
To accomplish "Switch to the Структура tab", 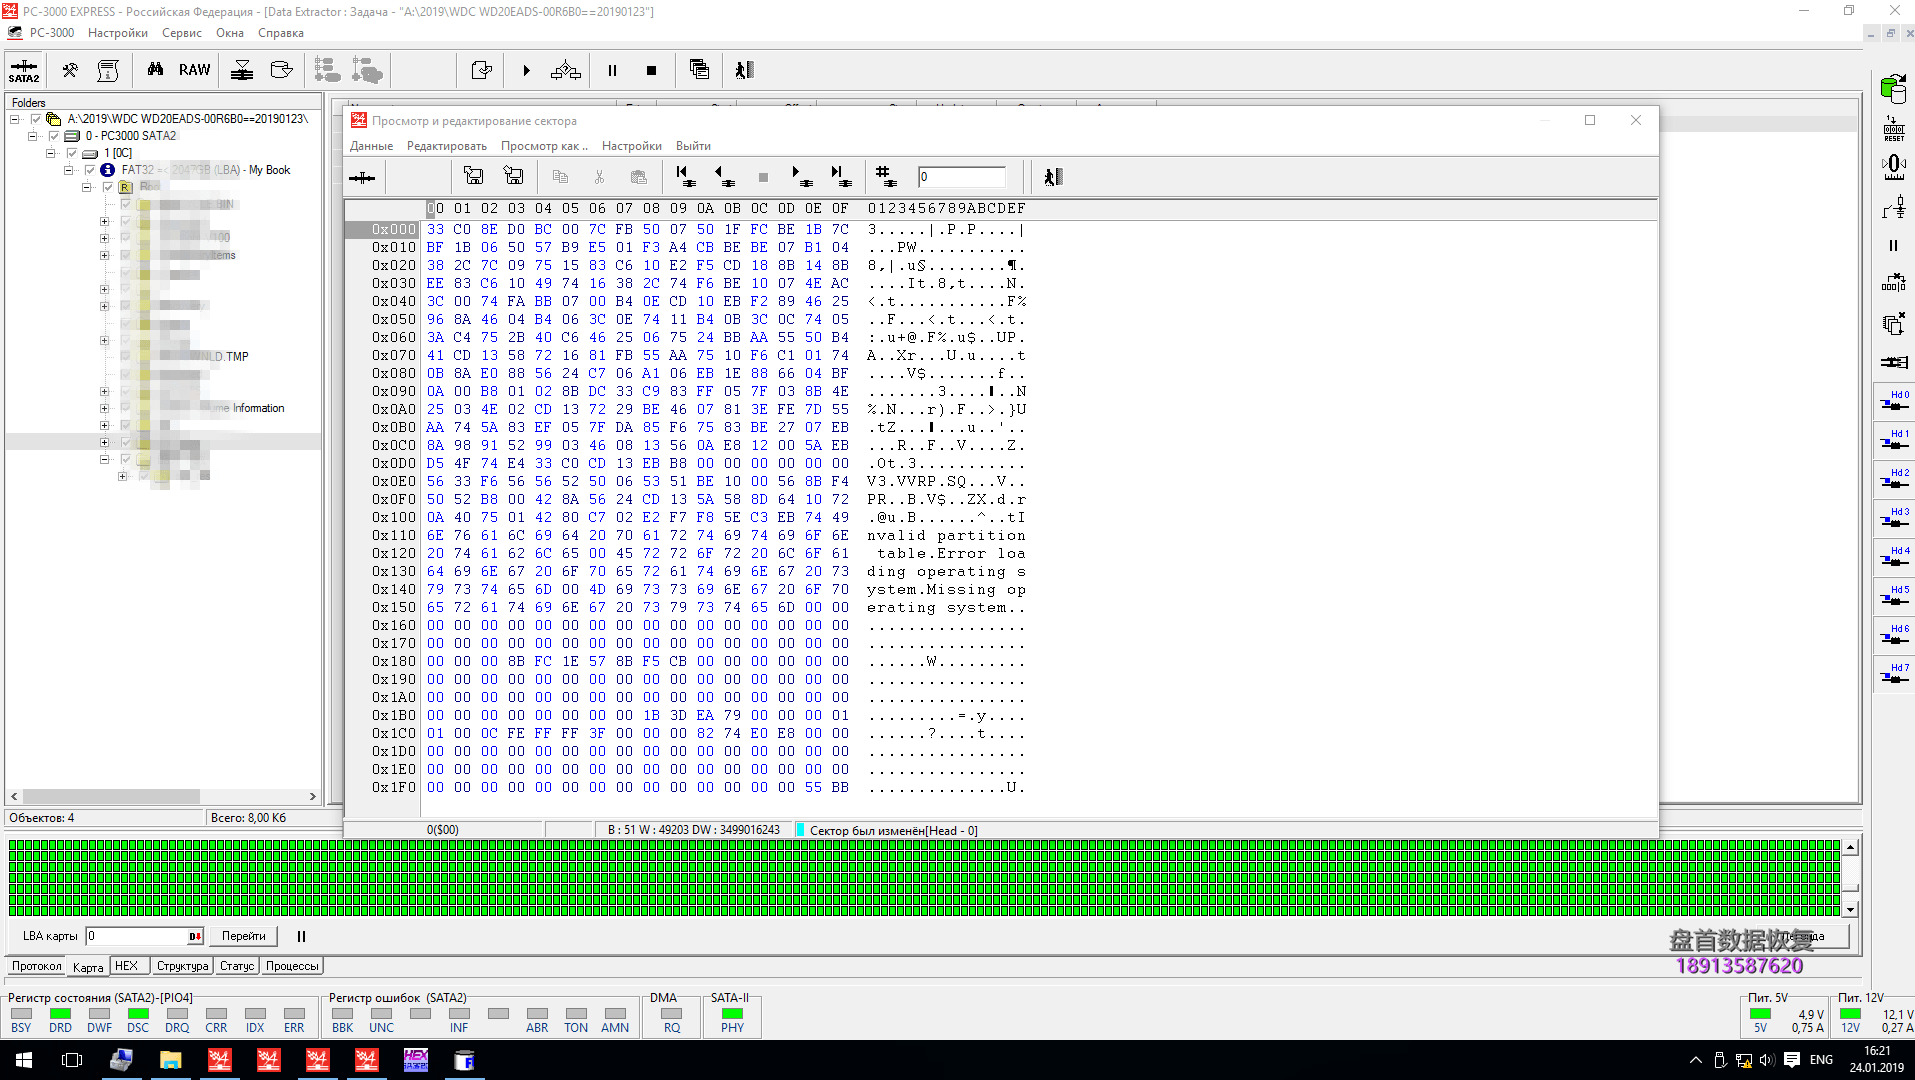I will click(182, 966).
